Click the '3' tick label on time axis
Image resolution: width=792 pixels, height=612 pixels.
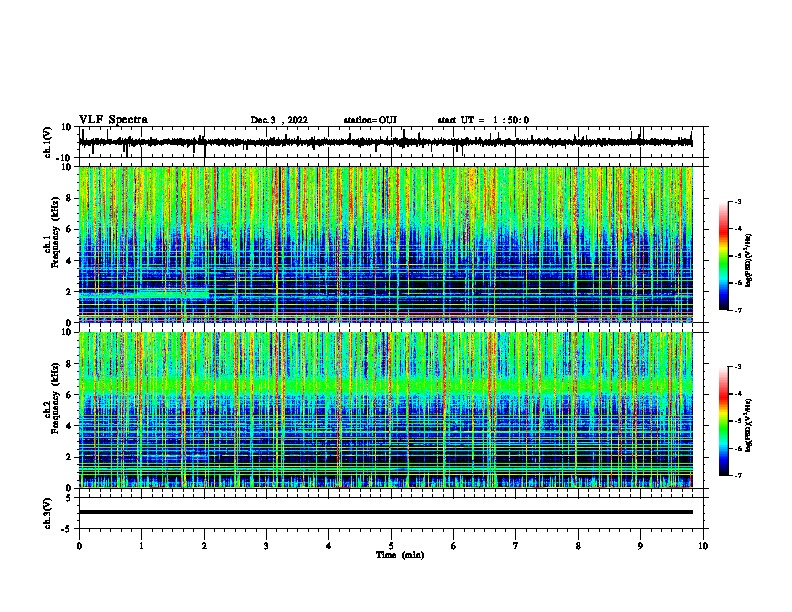pyautogui.click(x=266, y=546)
